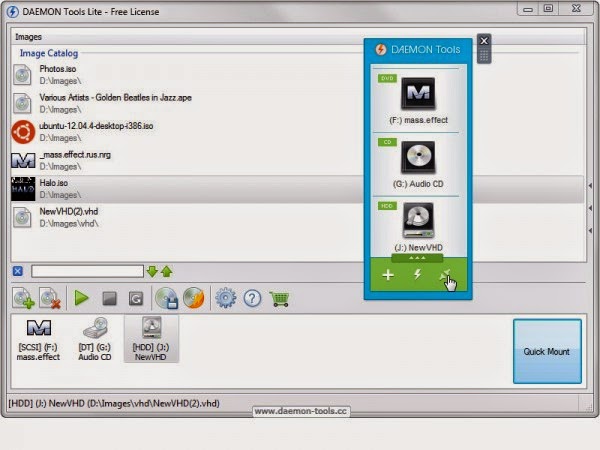Select the [SCSI] (F:) mass.effect drive
Viewport: 600px width, 450px height.
click(x=38, y=340)
